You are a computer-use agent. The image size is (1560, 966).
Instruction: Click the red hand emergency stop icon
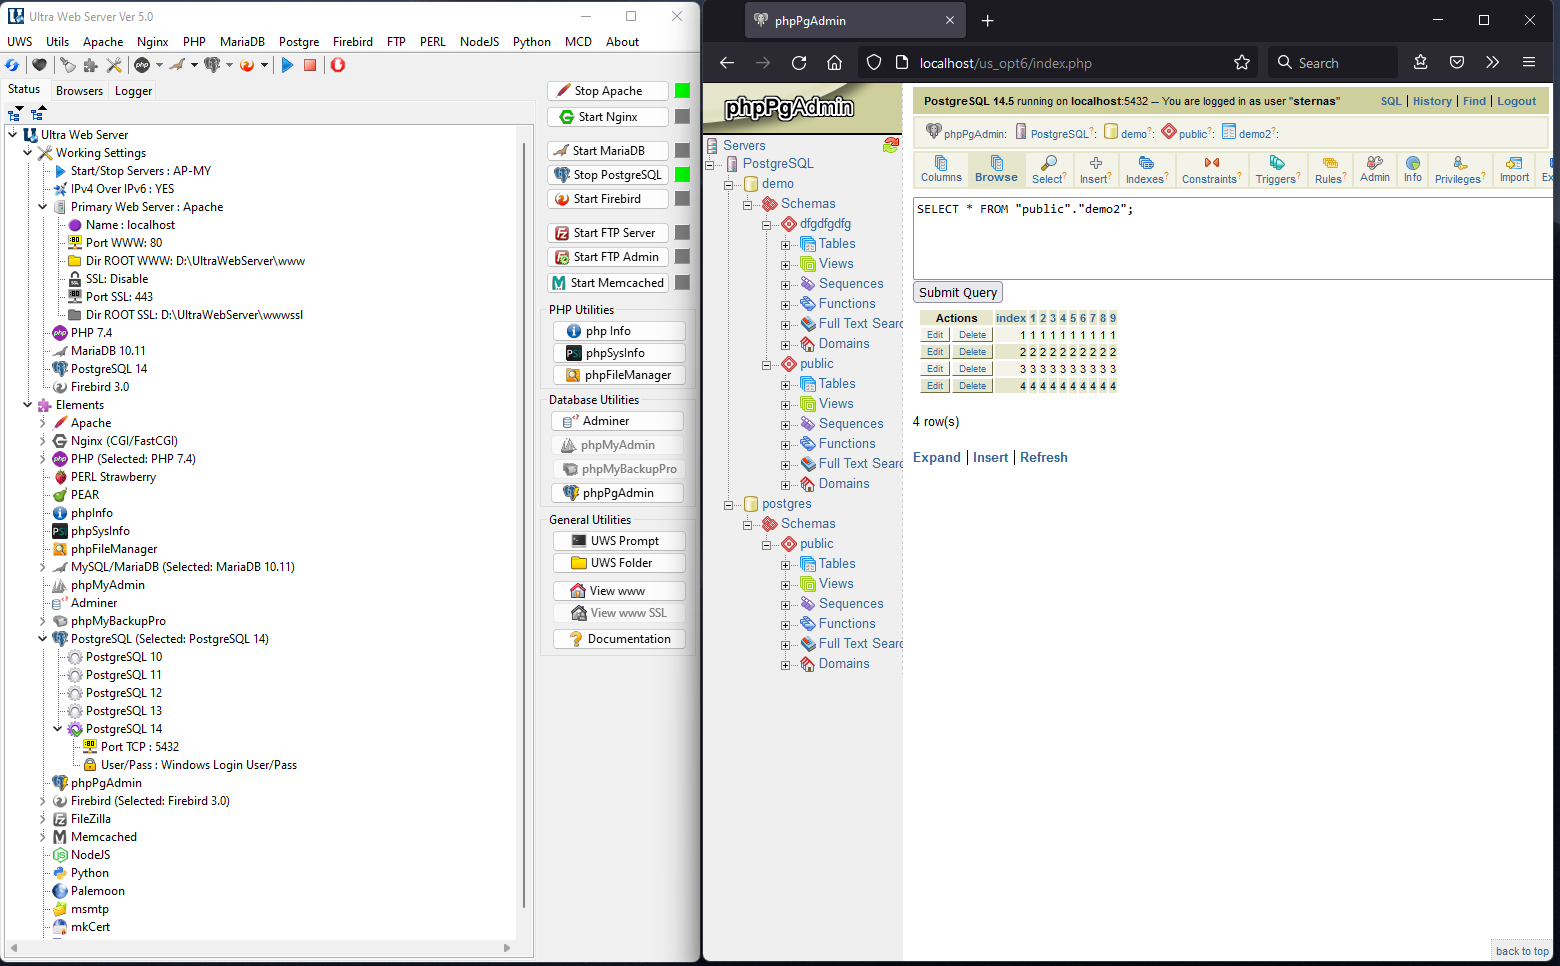click(338, 65)
